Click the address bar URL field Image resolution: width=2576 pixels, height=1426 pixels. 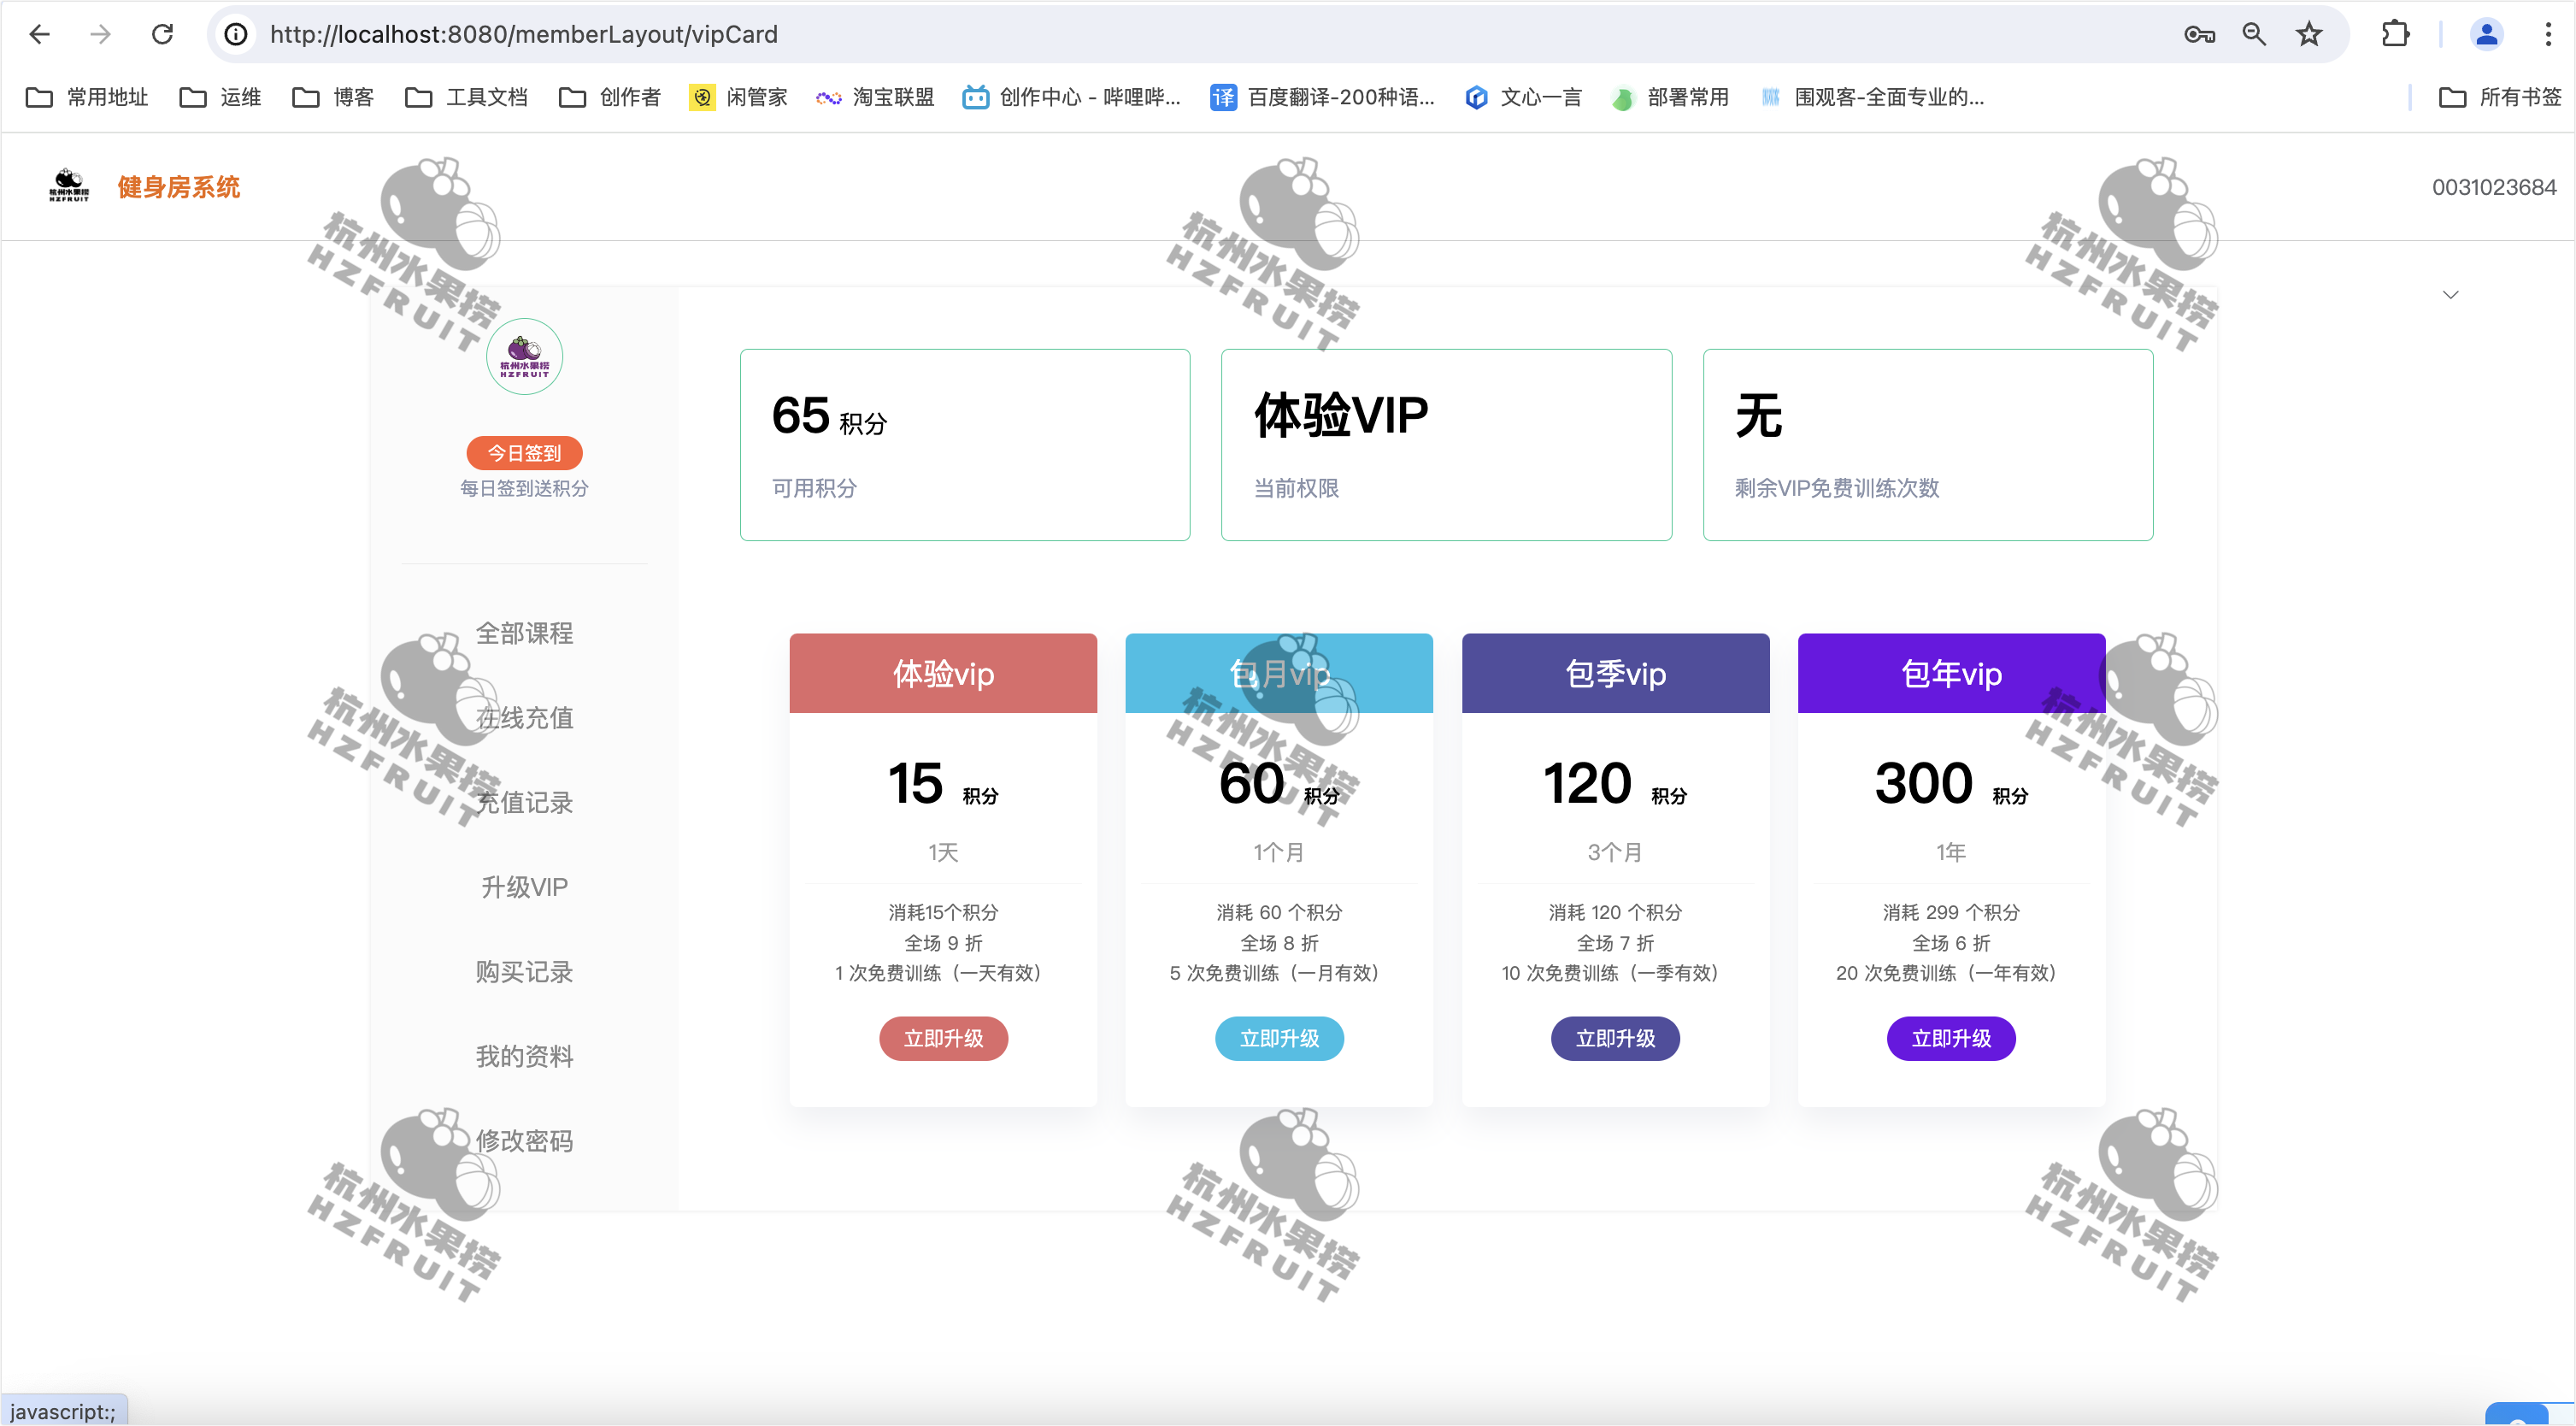coord(1200,34)
